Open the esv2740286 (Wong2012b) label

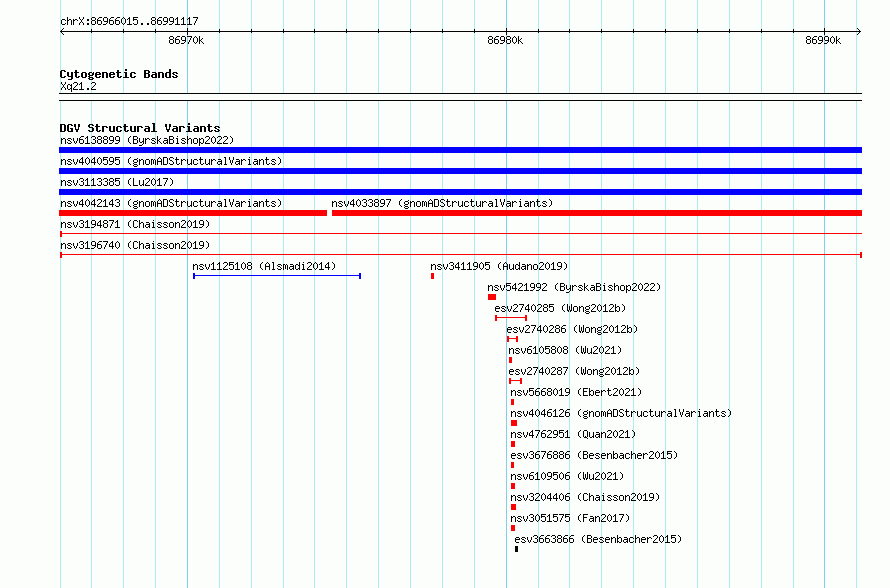click(572, 329)
